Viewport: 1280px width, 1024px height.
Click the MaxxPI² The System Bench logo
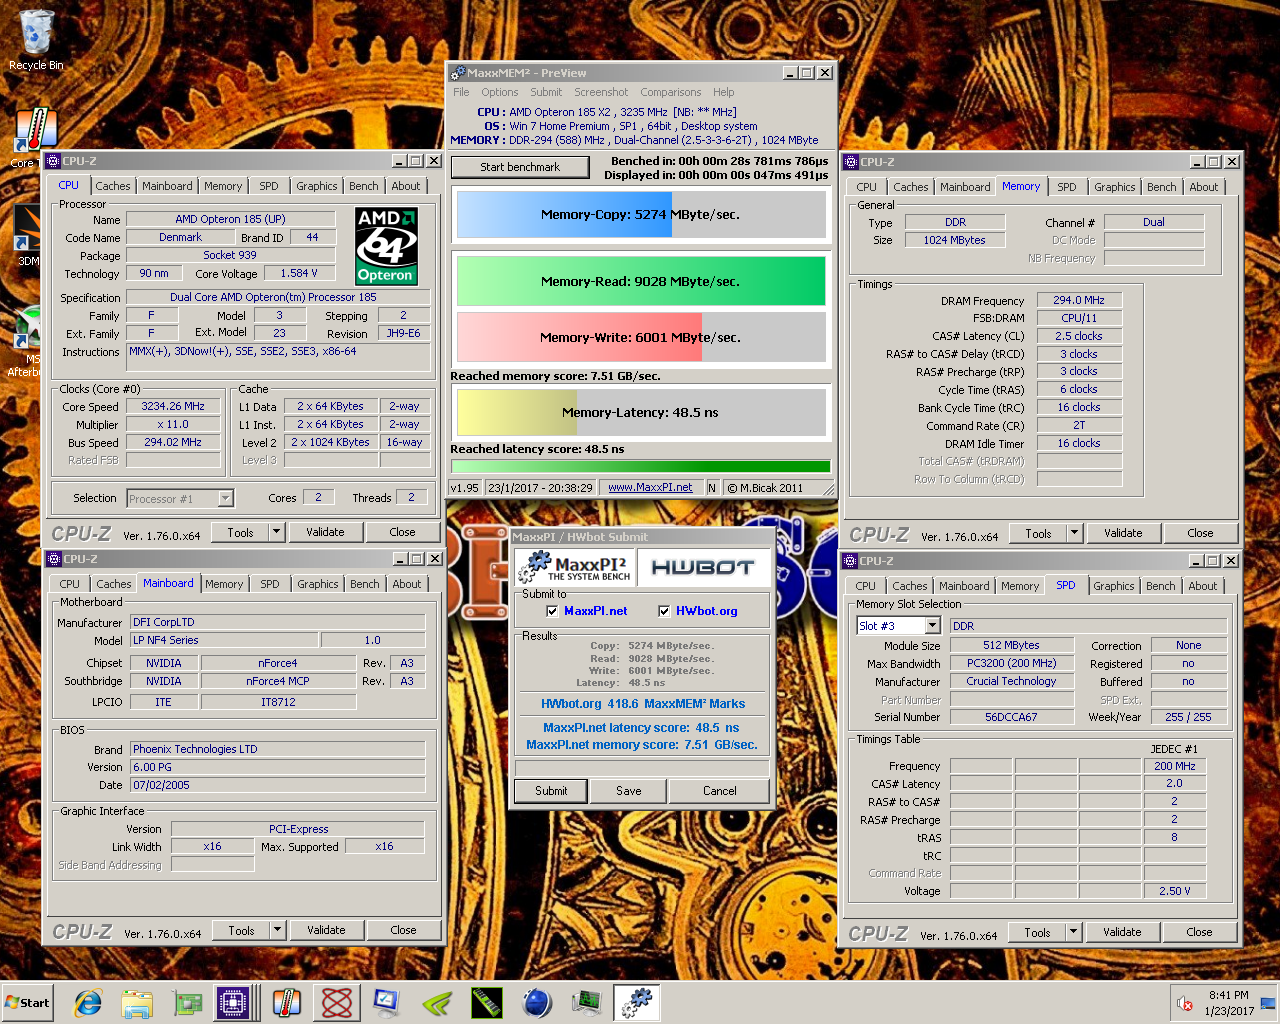tap(574, 568)
